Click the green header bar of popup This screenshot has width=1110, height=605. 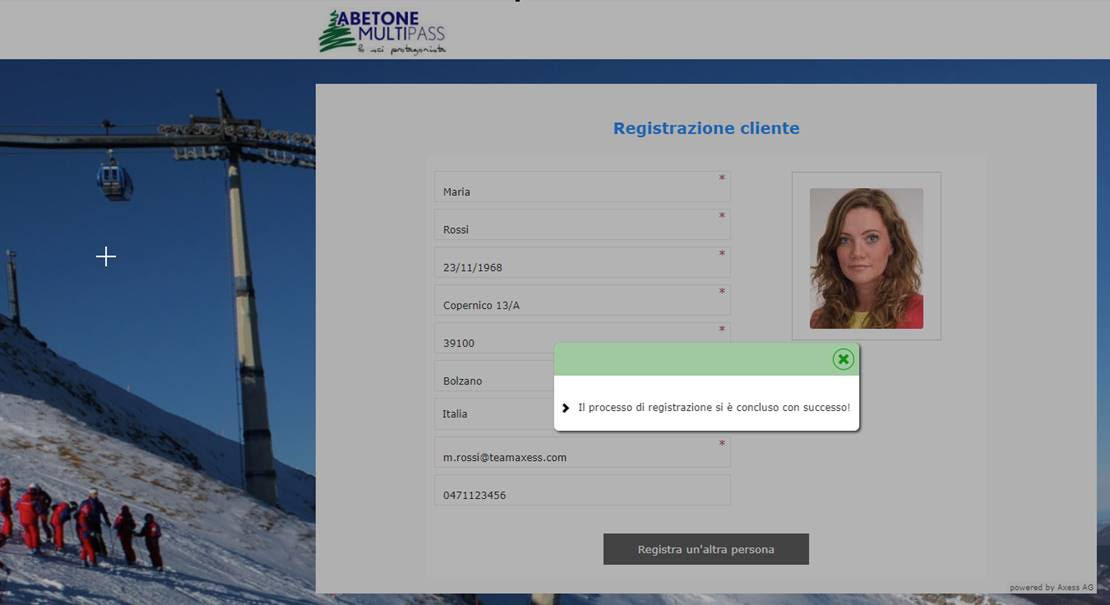690,359
